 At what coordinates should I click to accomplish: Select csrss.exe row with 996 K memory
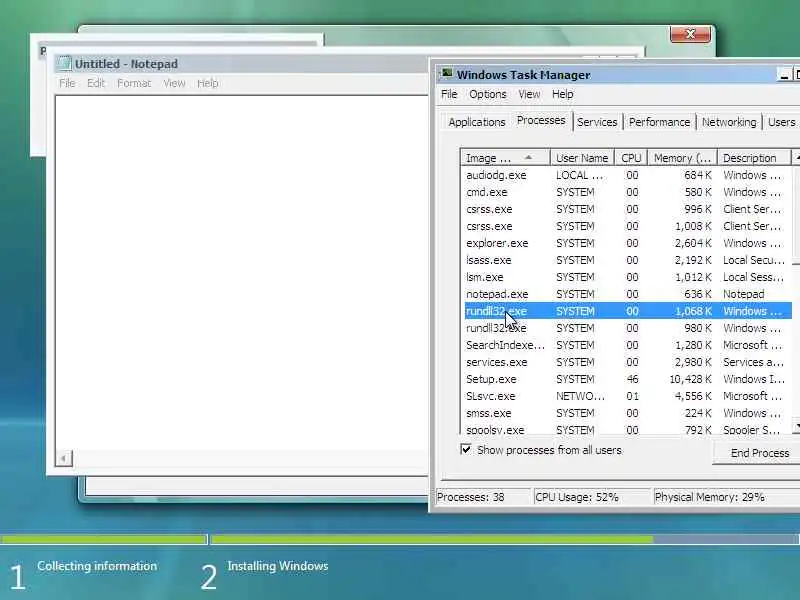pyautogui.click(x=628, y=209)
